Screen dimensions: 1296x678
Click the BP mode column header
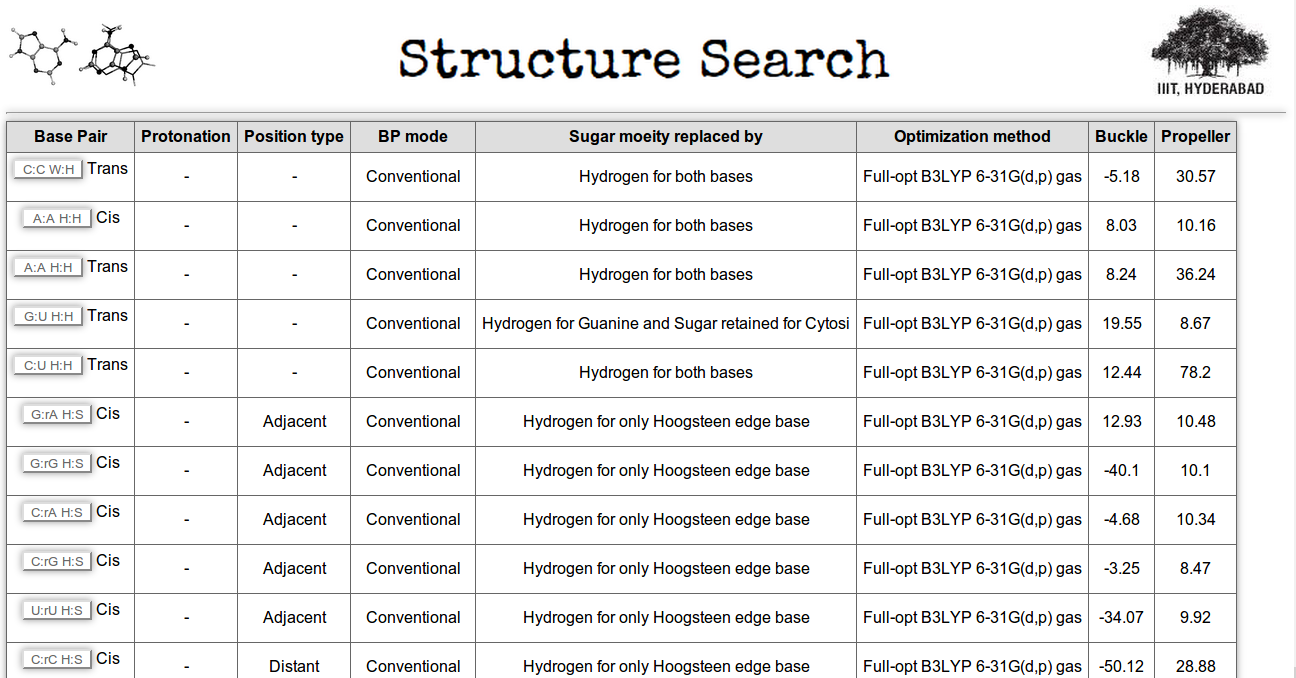(413, 137)
